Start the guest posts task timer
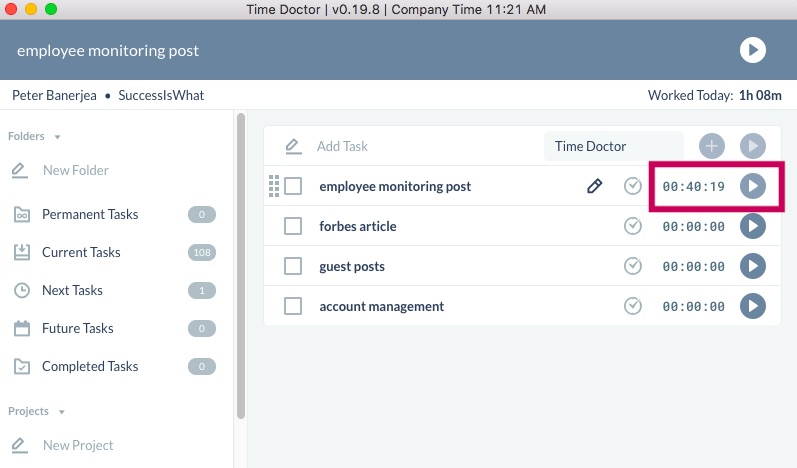 pos(752,266)
